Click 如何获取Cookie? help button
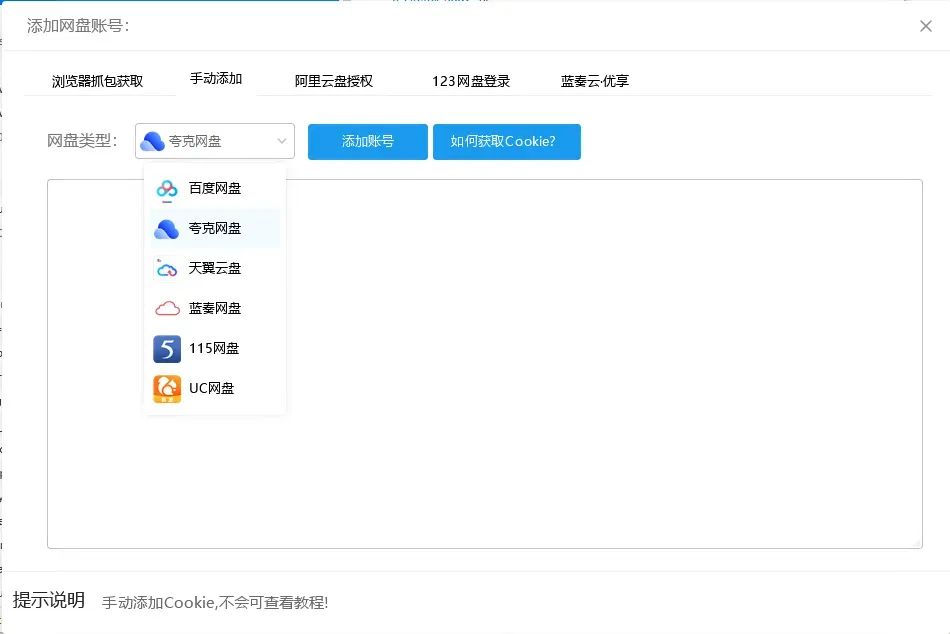Image resolution: width=950 pixels, height=634 pixels. pyautogui.click(x=507, y=142)
